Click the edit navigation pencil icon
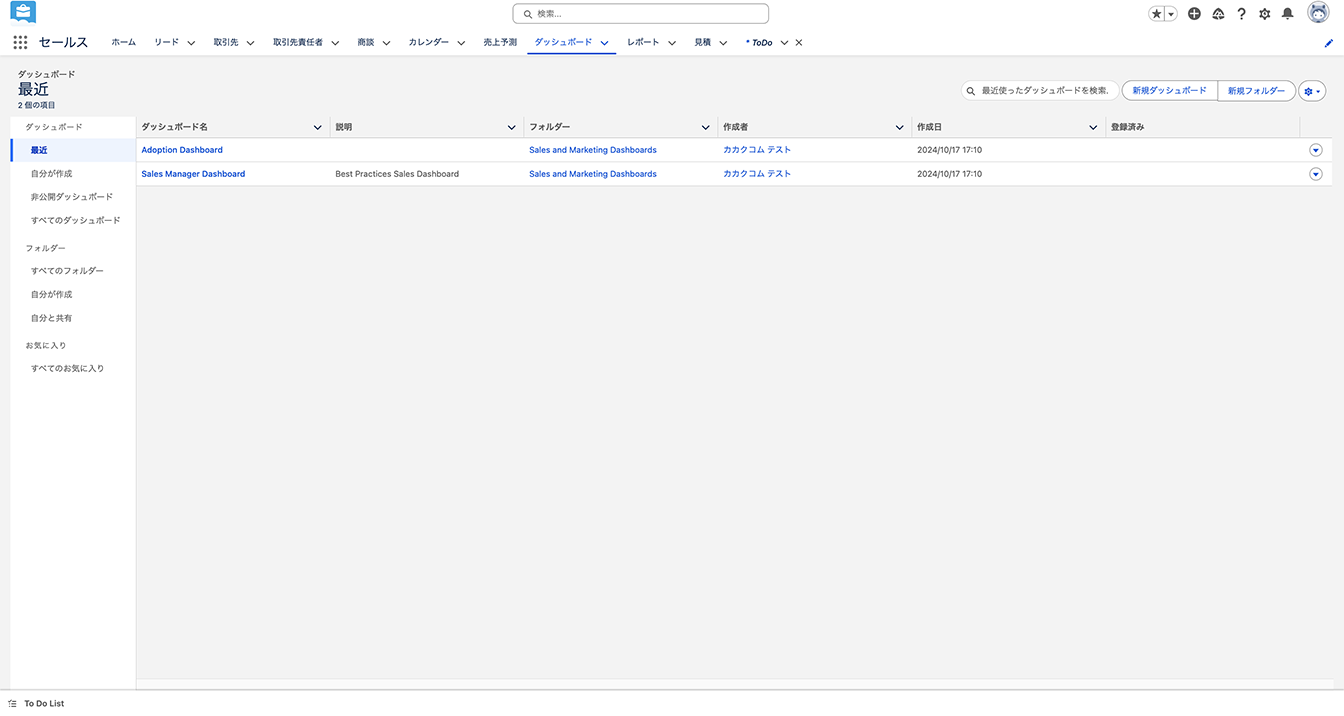The image size is (1344, 716). (x=1329, y=43)
